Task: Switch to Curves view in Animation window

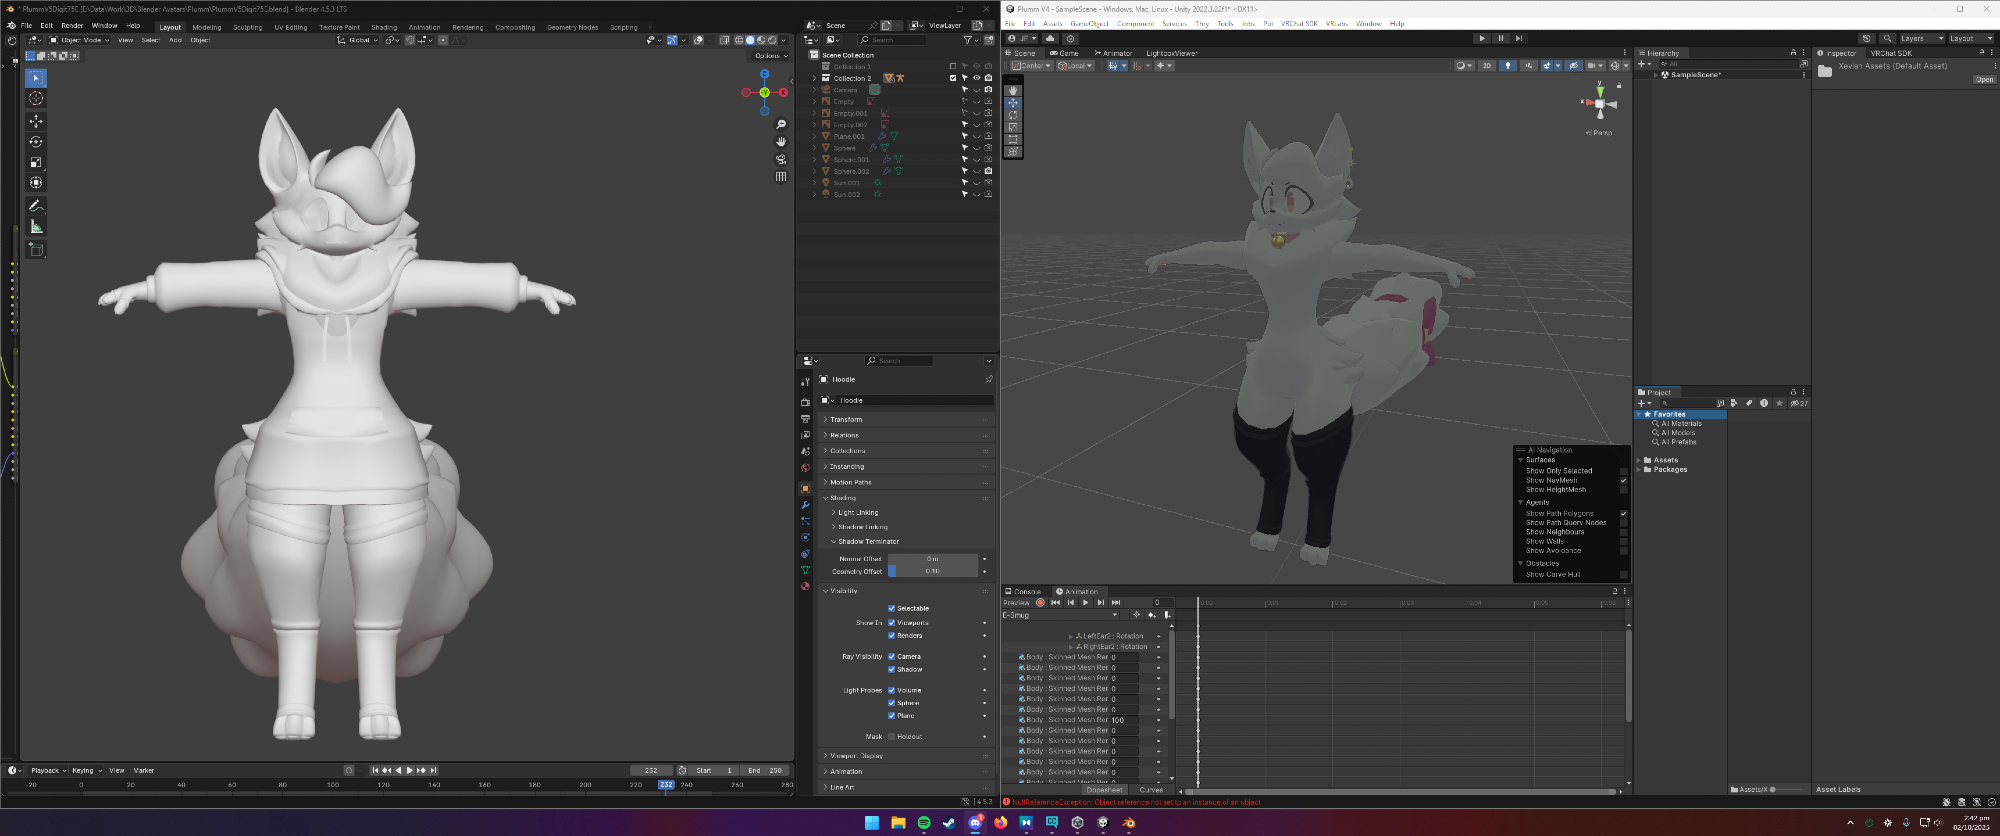Action: pyautogui.click(x=1151, y=790)
